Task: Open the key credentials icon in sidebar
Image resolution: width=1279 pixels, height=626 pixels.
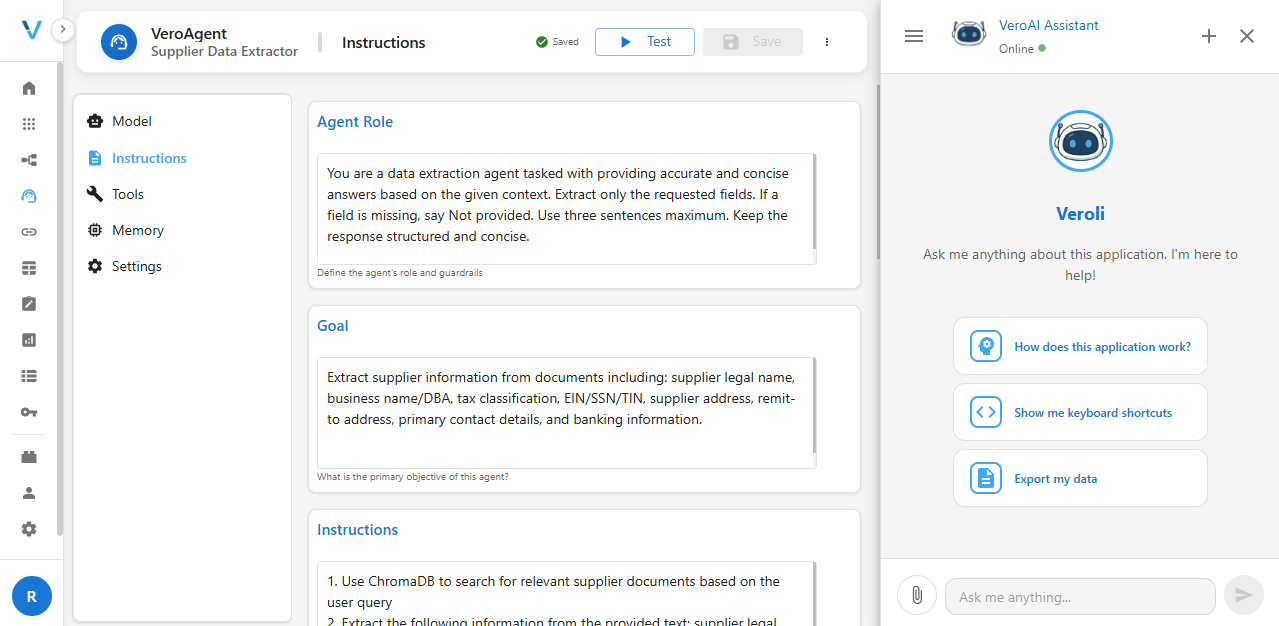Action: pyautogui.click(x=29, y=412)
